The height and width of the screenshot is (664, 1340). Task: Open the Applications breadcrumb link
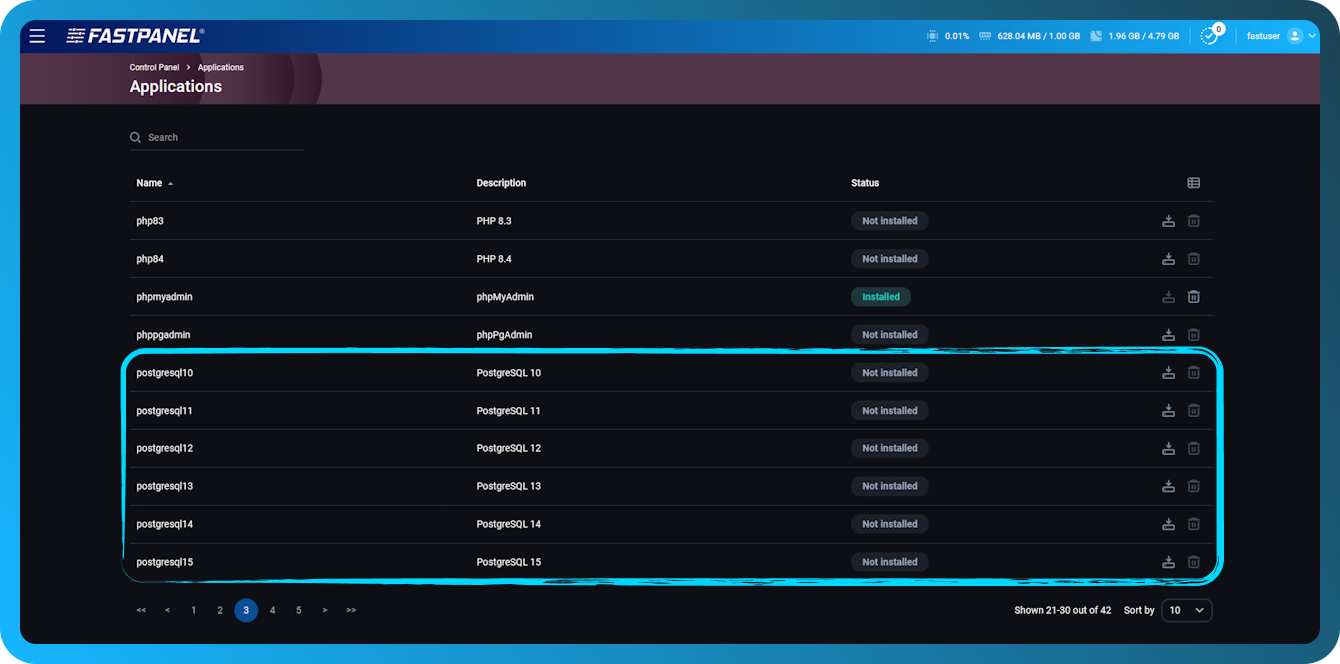220,67
